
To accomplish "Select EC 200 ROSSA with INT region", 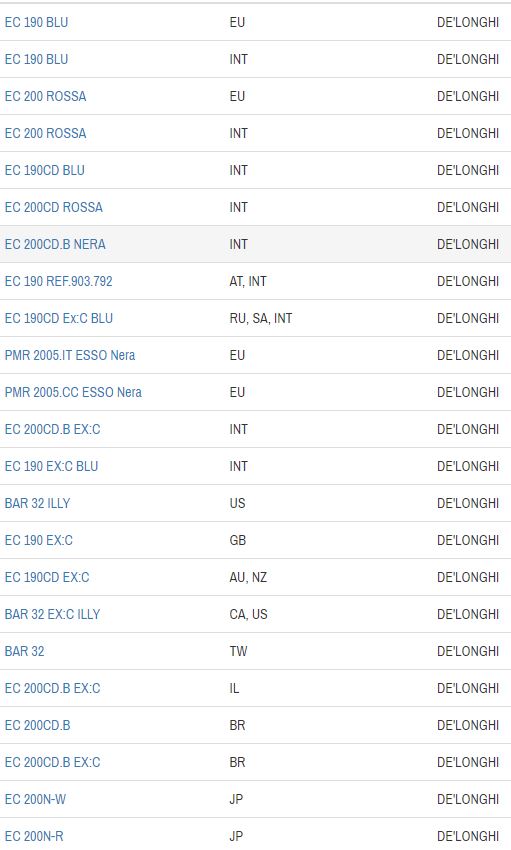I will pos(46,133).
